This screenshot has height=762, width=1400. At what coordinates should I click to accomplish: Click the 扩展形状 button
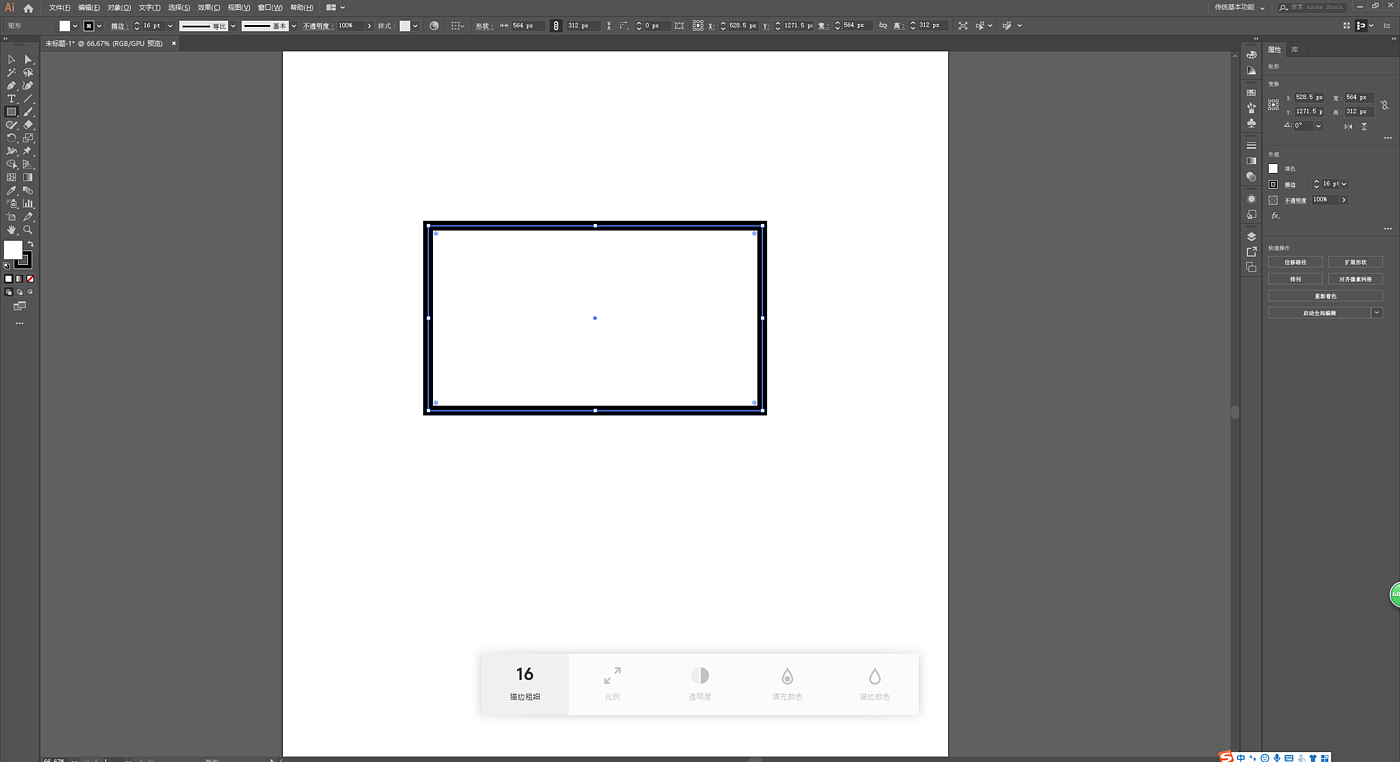(x=1354, y=262)
